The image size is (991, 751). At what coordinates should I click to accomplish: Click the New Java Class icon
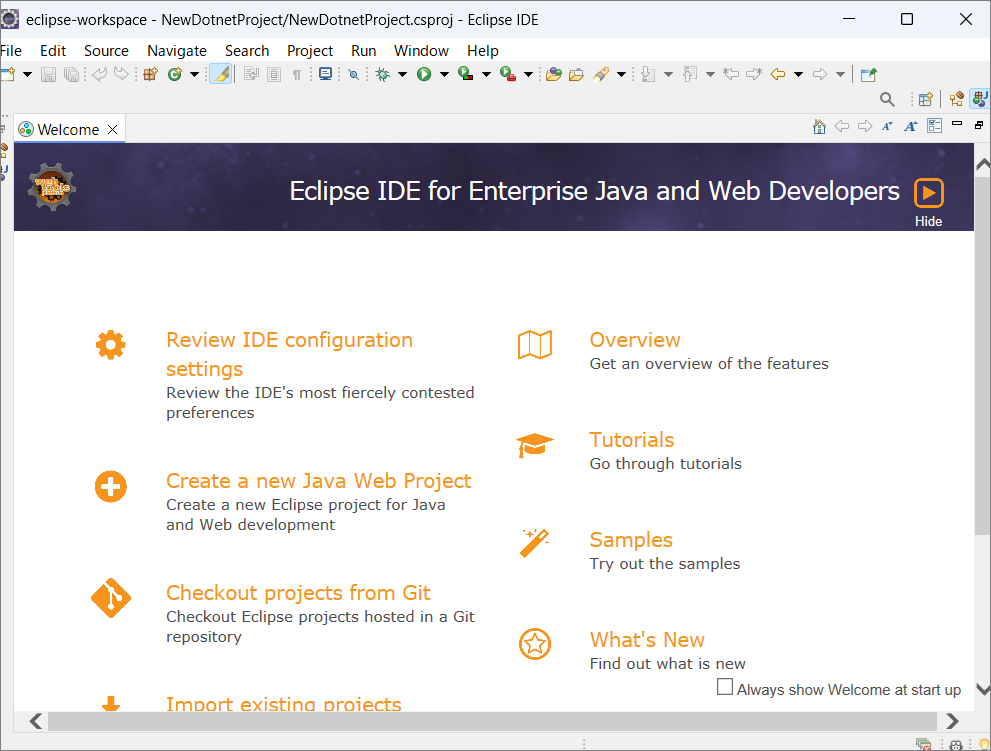click(x=174, y=75)
